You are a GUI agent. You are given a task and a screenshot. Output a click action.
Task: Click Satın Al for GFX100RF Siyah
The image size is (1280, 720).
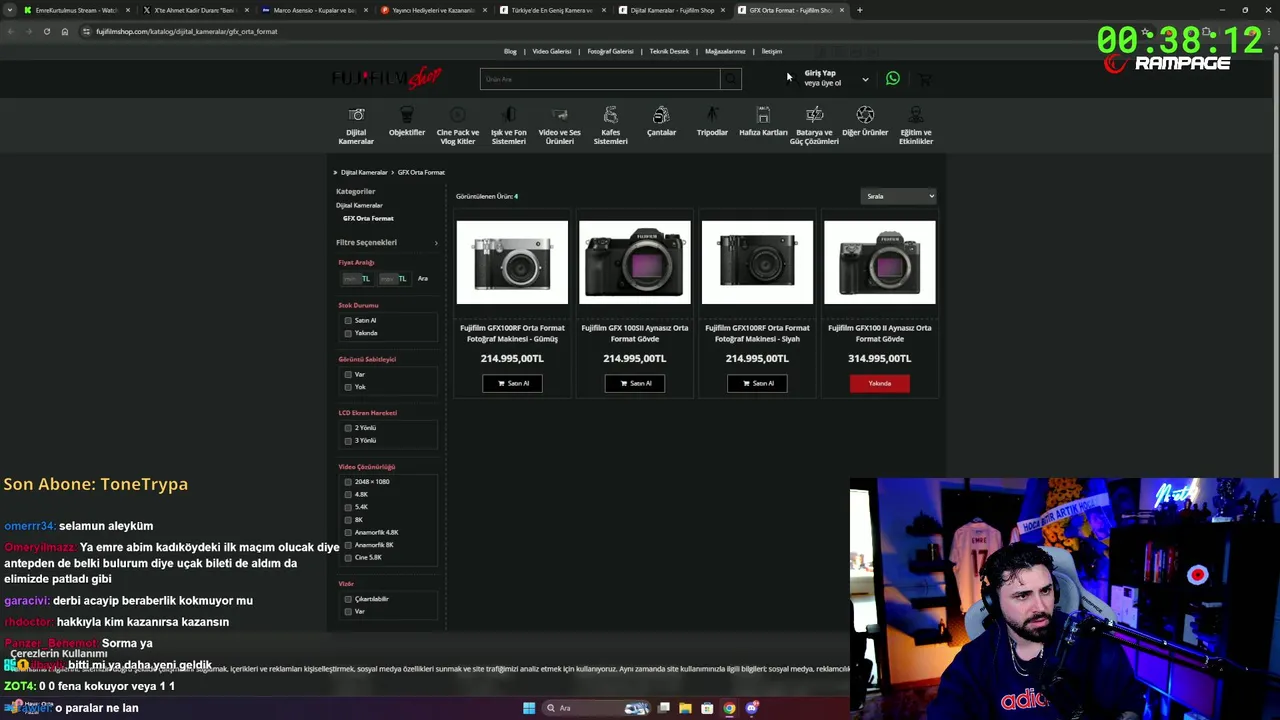pyautogui.click(x=757, y=383)
